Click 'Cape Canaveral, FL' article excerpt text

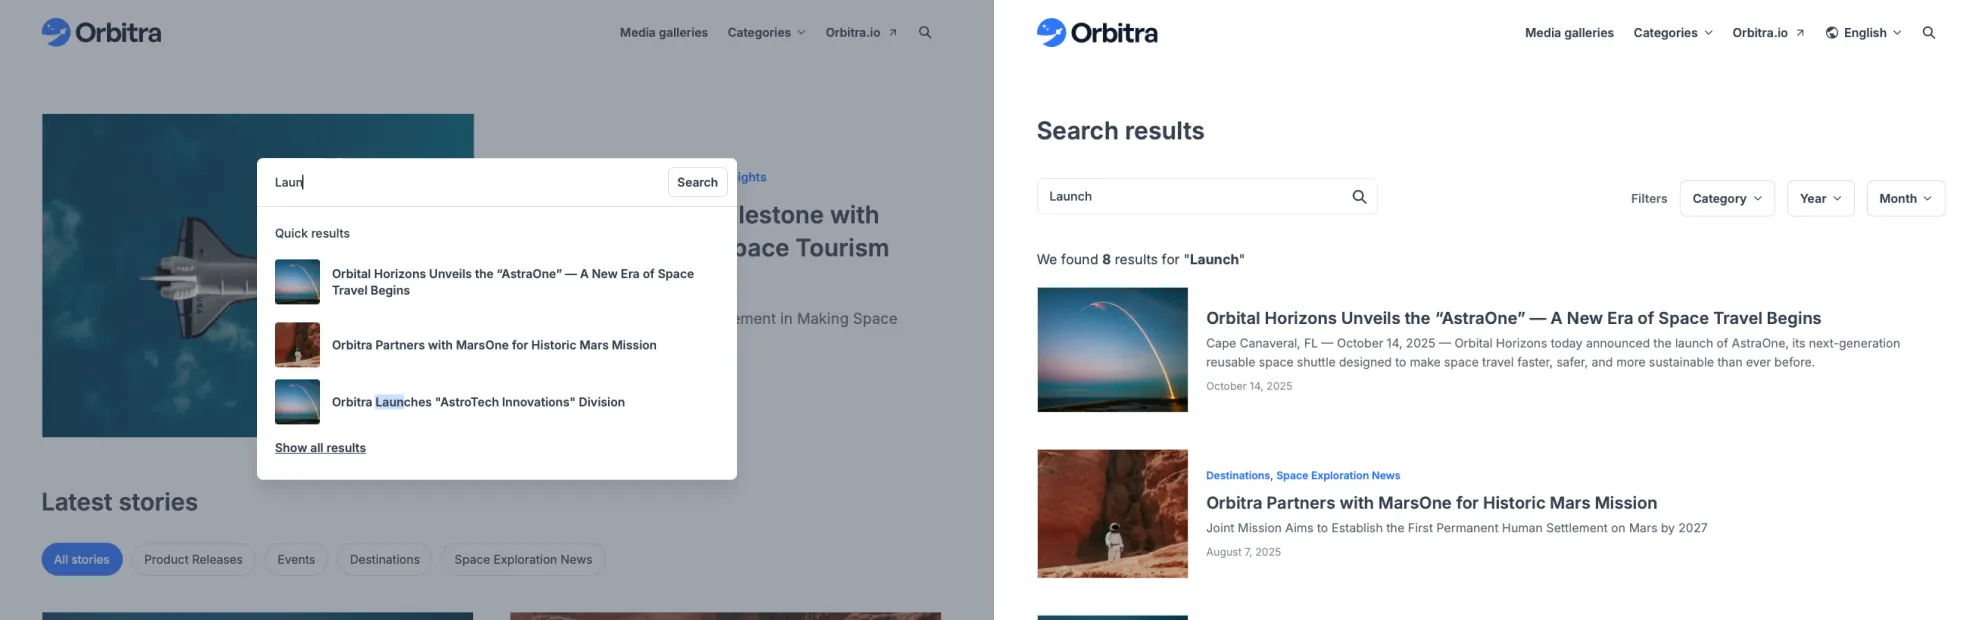click(1553, 353)
